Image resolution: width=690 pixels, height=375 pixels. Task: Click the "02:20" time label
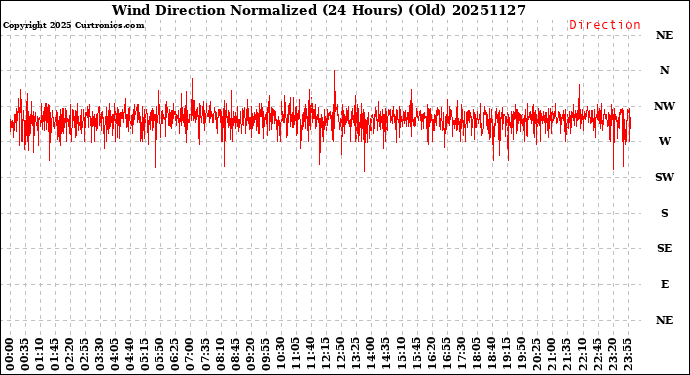click(x=70, y=355)
